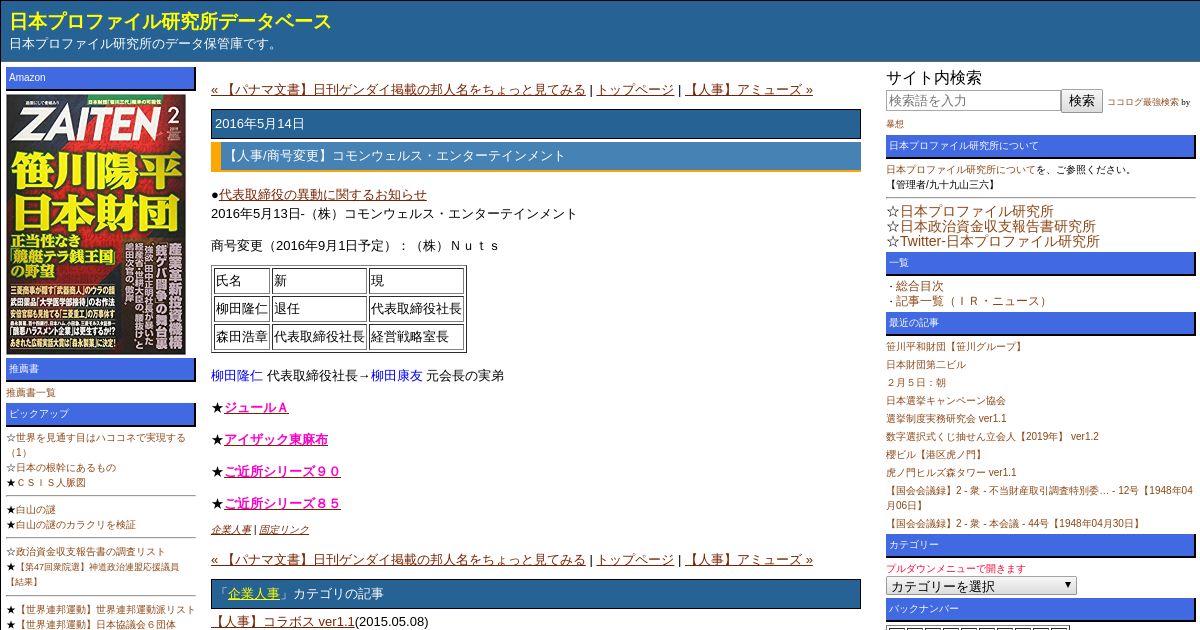Click the table cell 退任
The width and height of the screenshot is (1200, 630).
click(319, 309)
